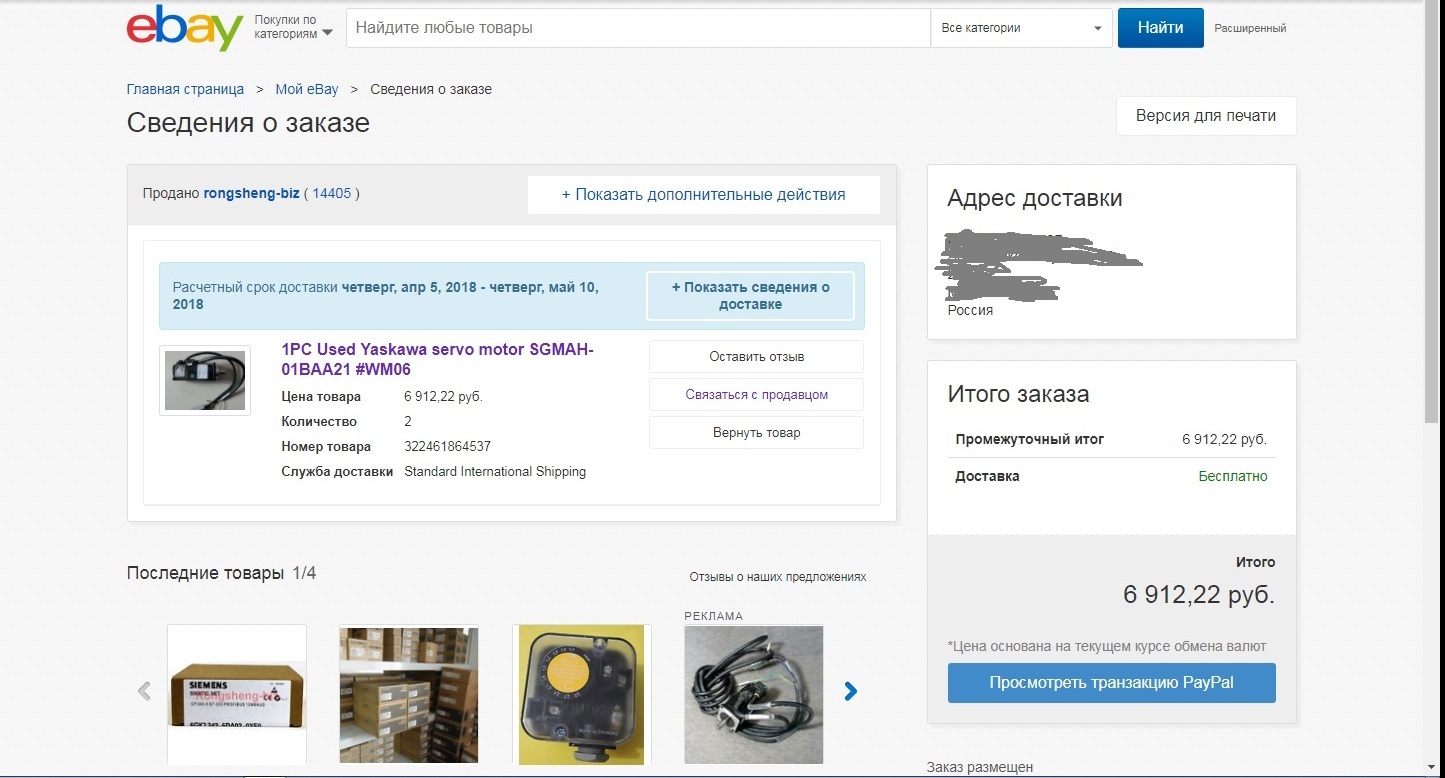1445x778 pixels.
Task: Open the advertised black cable thumbnail
Action: pyautogui.click(x=754, y=695)
